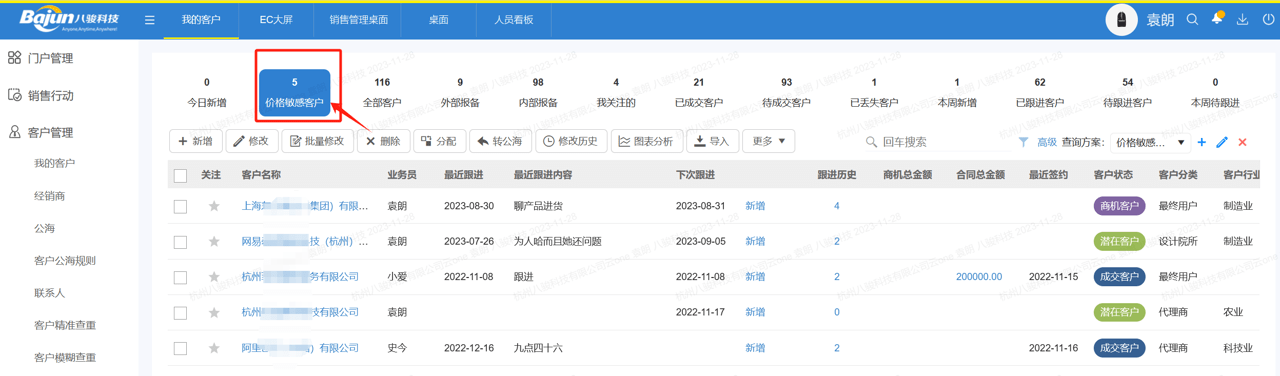Select the 待成交客户 filter tile

(x=786, y=93)
